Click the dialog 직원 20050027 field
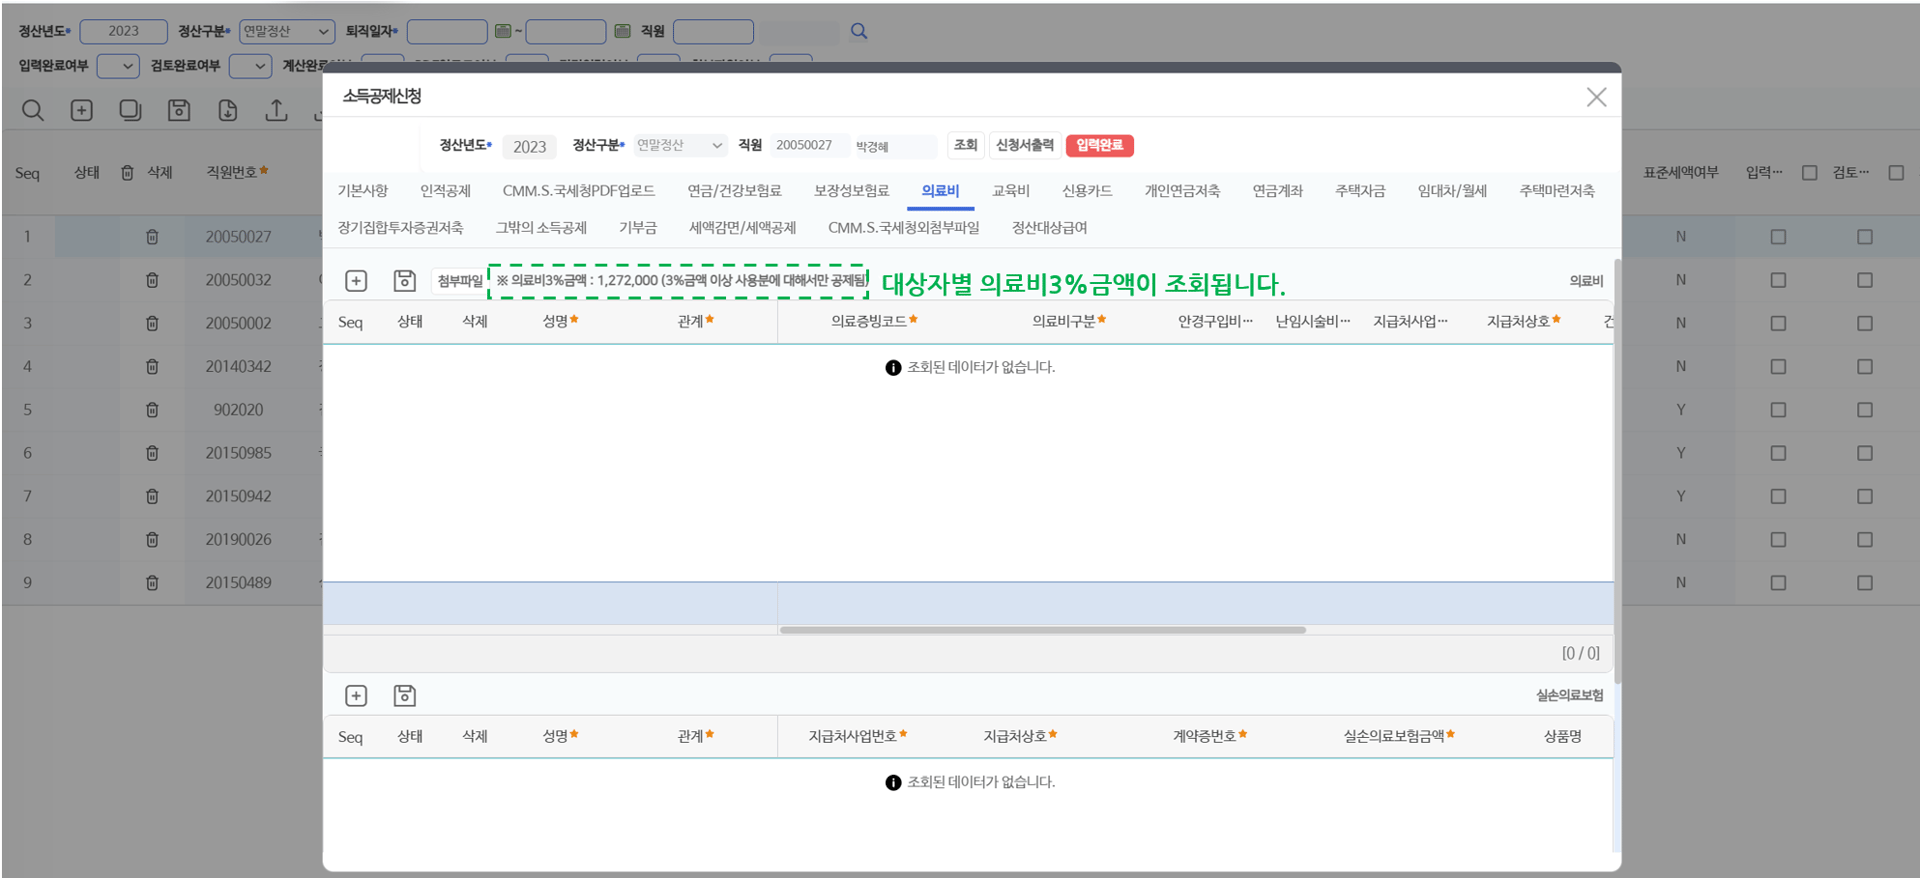 pyautogui.click(x=810, y=146)
